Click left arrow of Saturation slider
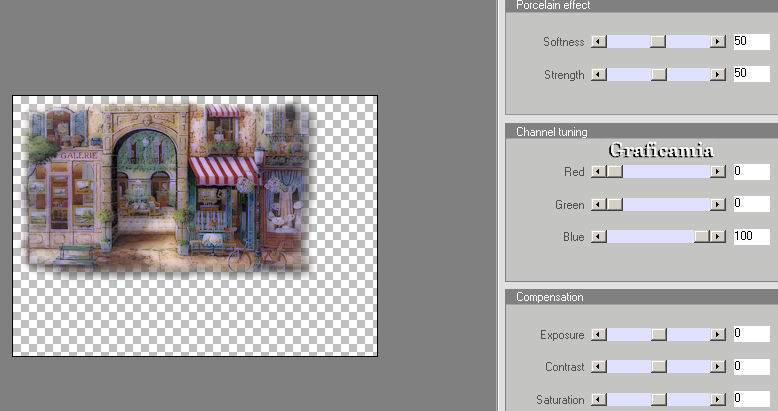Screen dimensions: 778x411 click(599, 399)
